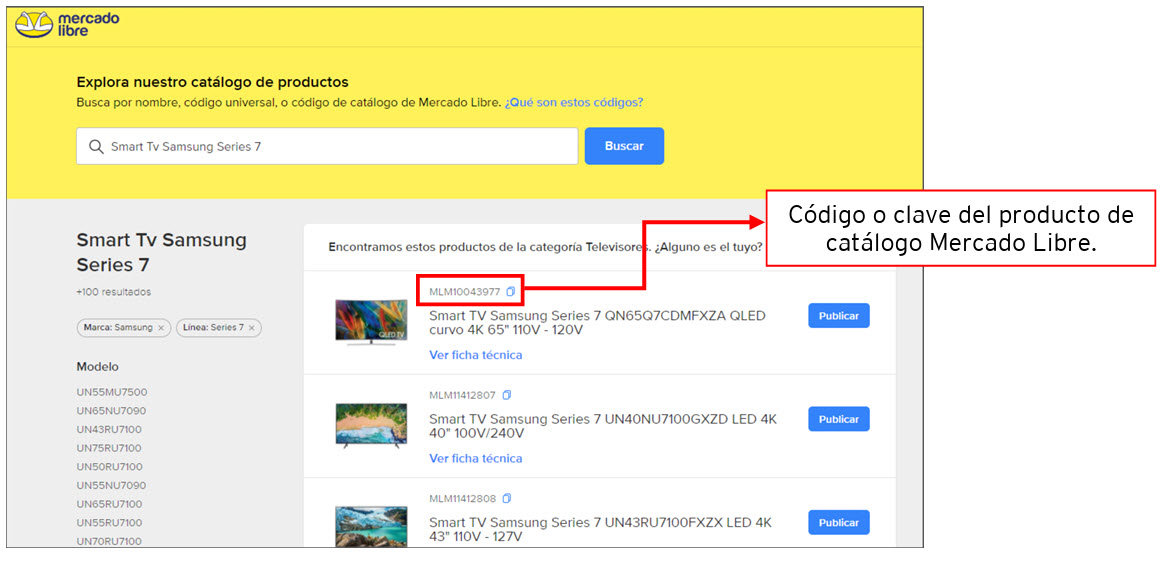Click the search magnifier icon
The width and height of the screenshot is (1161, 561).
click(96, 147)
